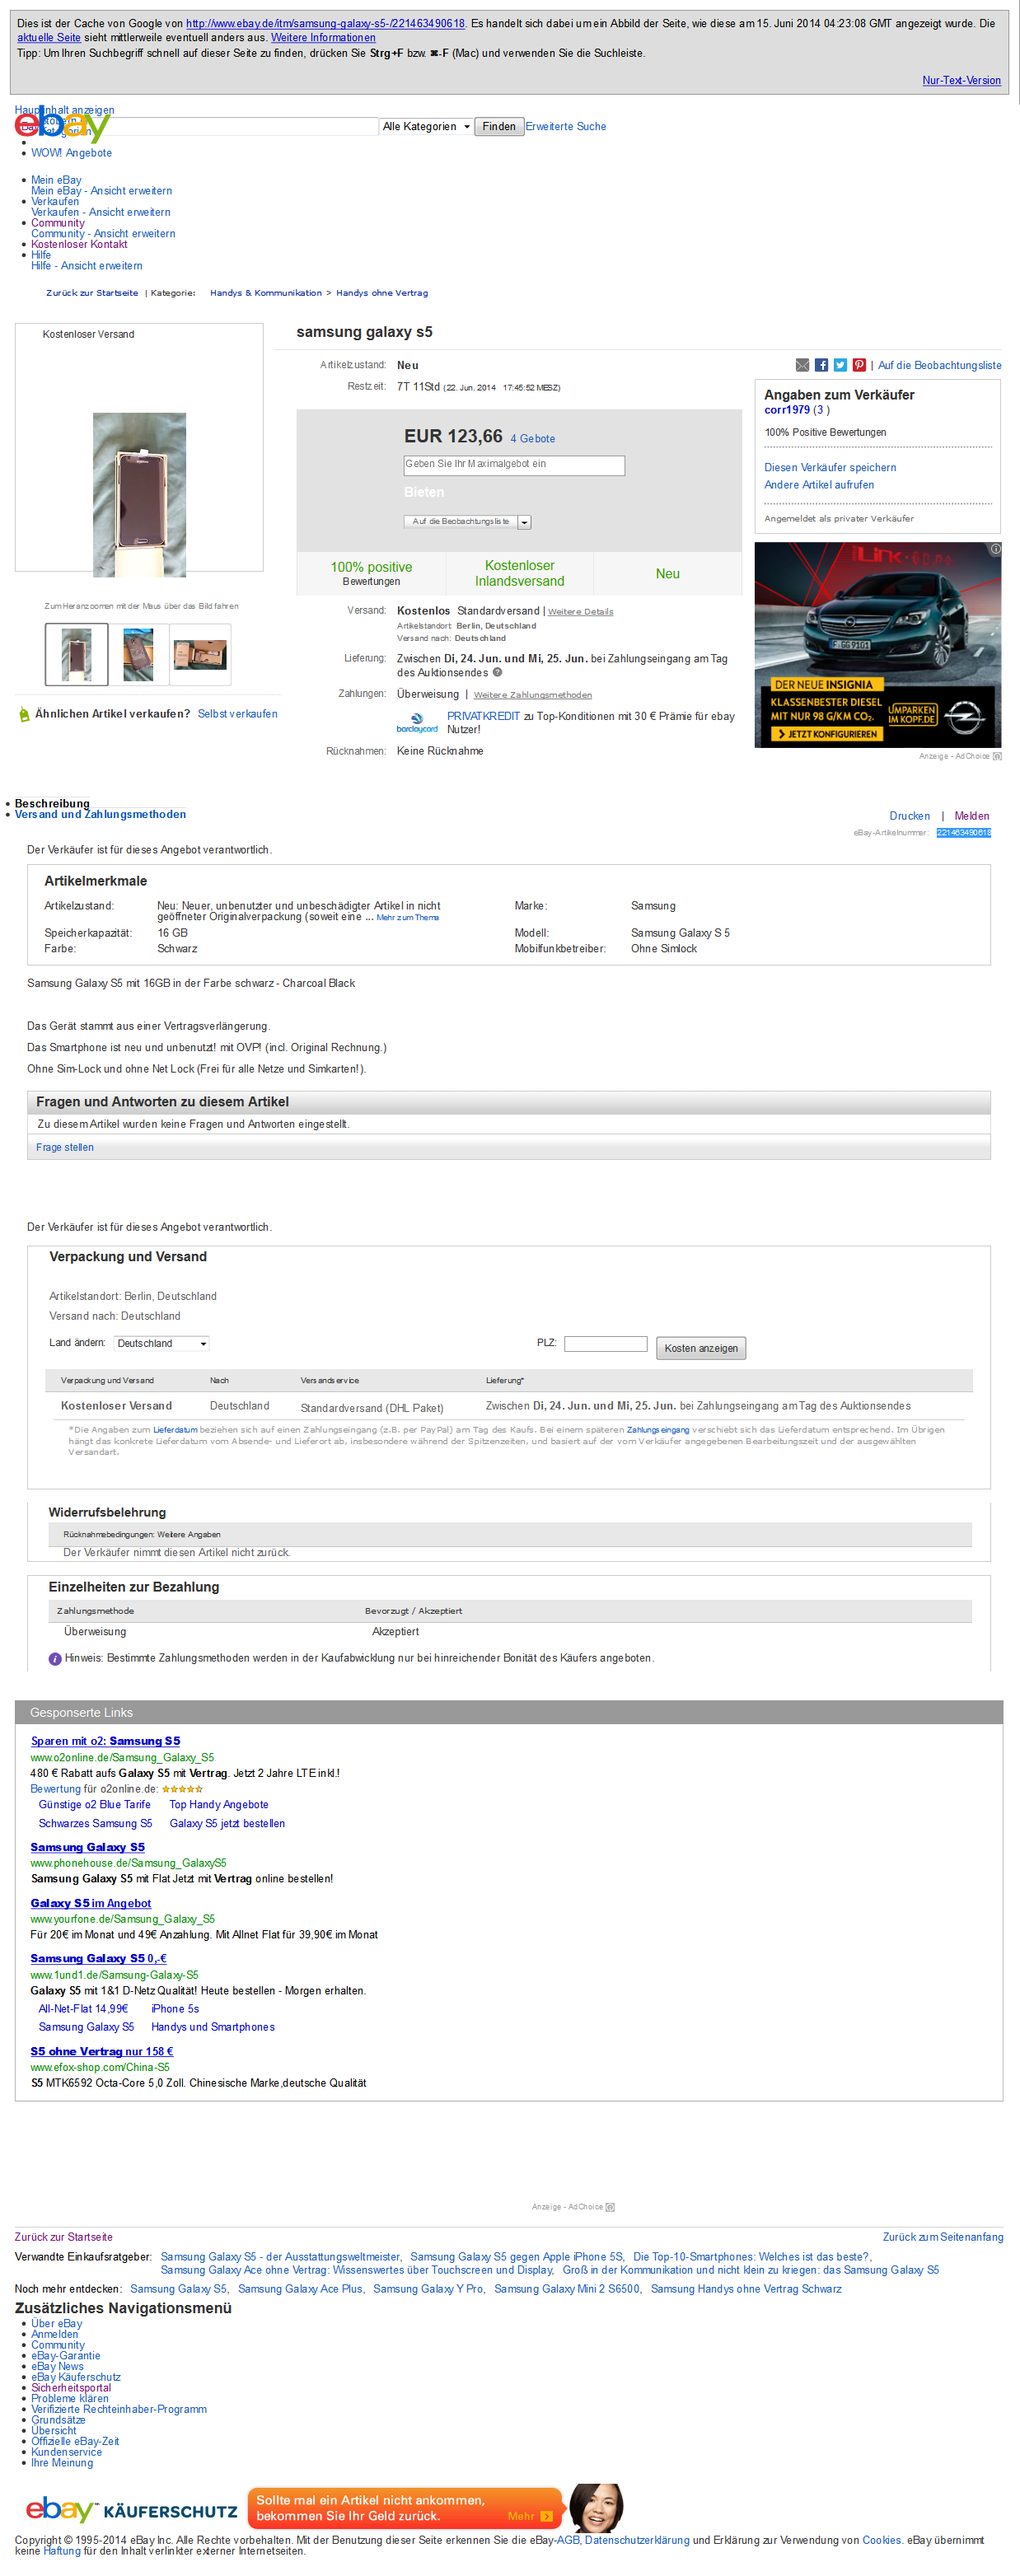1020x2576 pixels.
Task: Select the third product thumbnail showing the box
Action: pyautogui.click(x=200, y=654)
